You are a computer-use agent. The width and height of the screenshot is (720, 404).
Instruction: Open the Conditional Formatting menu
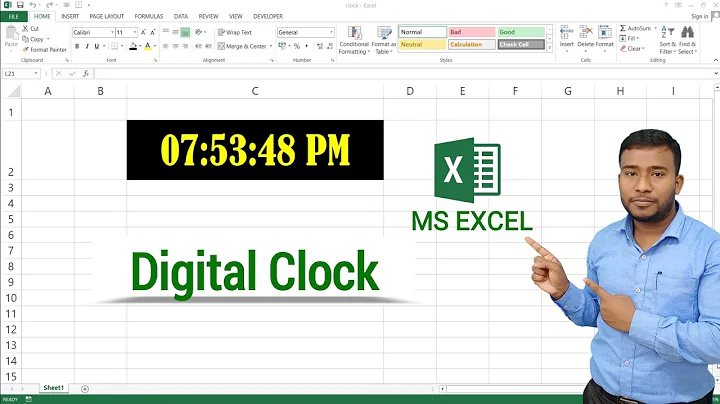pyautogui.click(x=354, y=40)
